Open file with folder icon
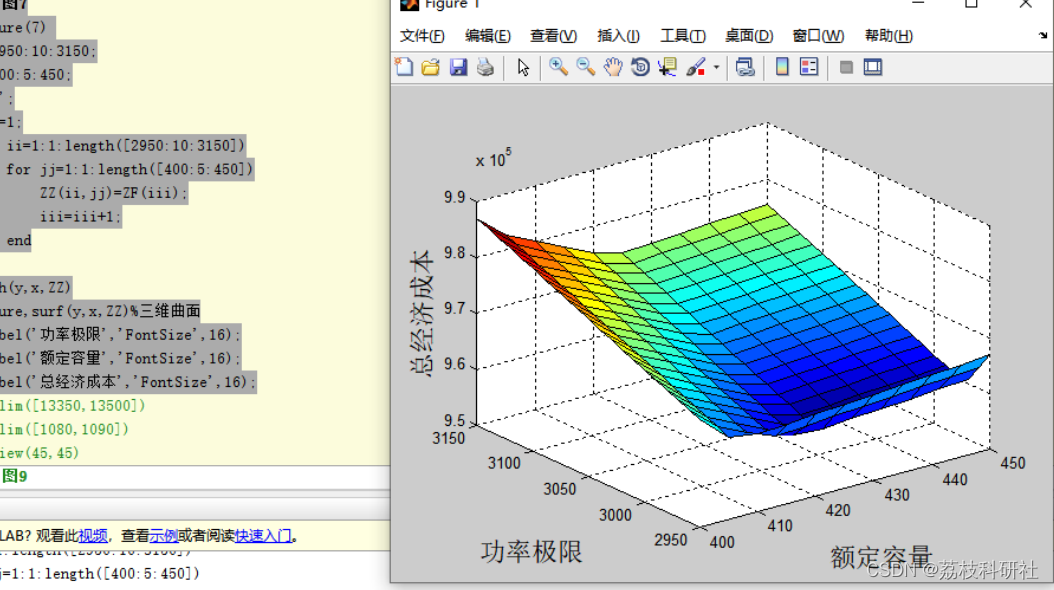The width and height of the screenshot is (1054, 590). [431, 67]
